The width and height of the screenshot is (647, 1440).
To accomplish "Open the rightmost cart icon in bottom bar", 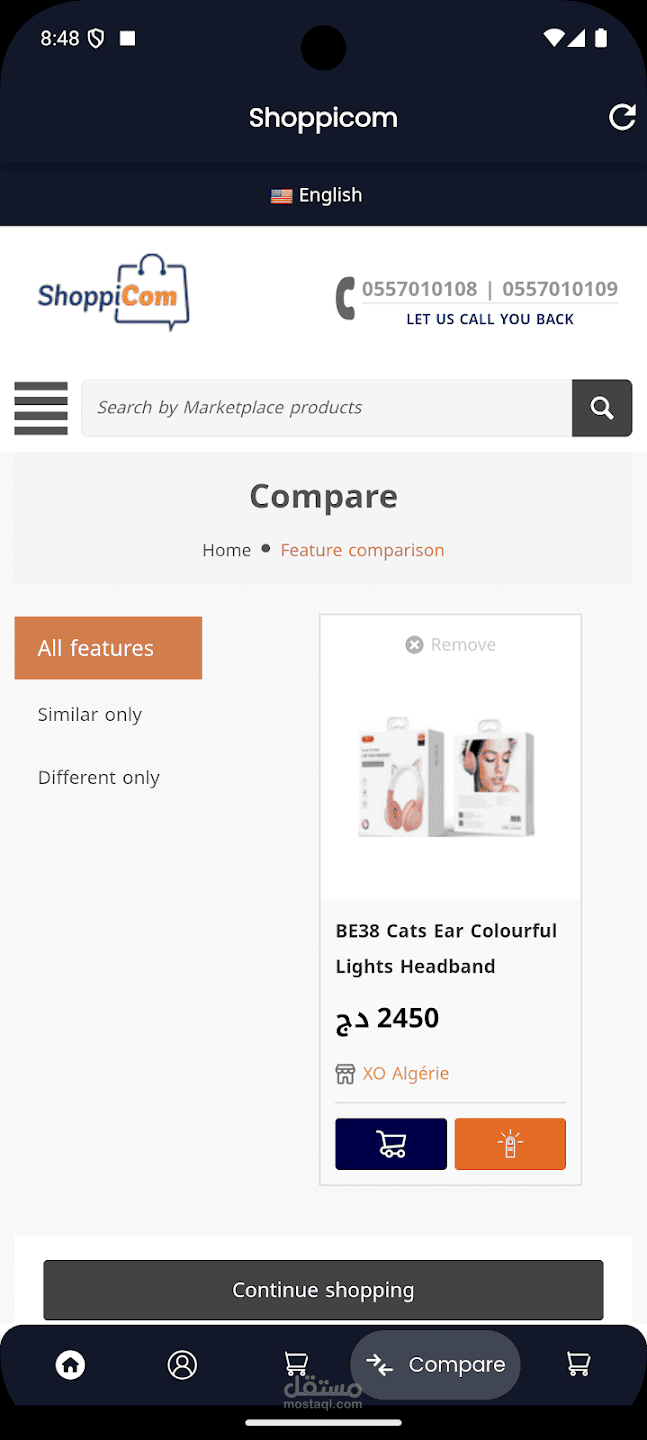I will 578,1364.
